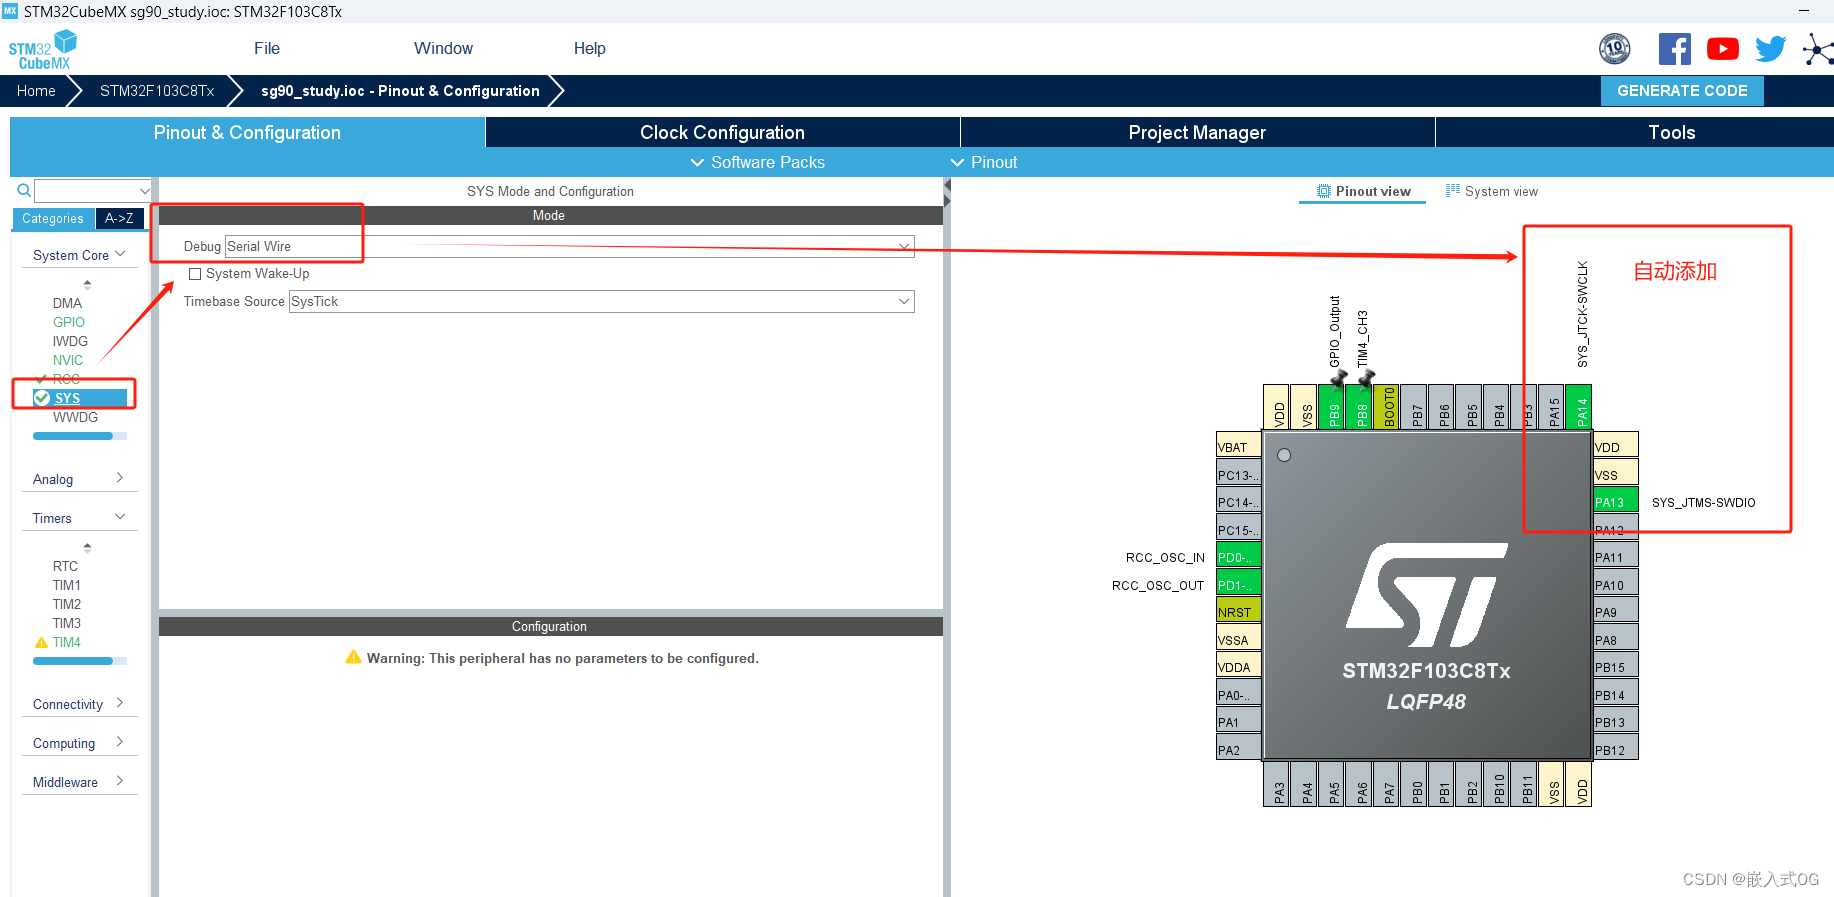Click the PA11 pin on chip
Image resolution: width=1834 pixels, height=897 pixels.
point(1616,557)
